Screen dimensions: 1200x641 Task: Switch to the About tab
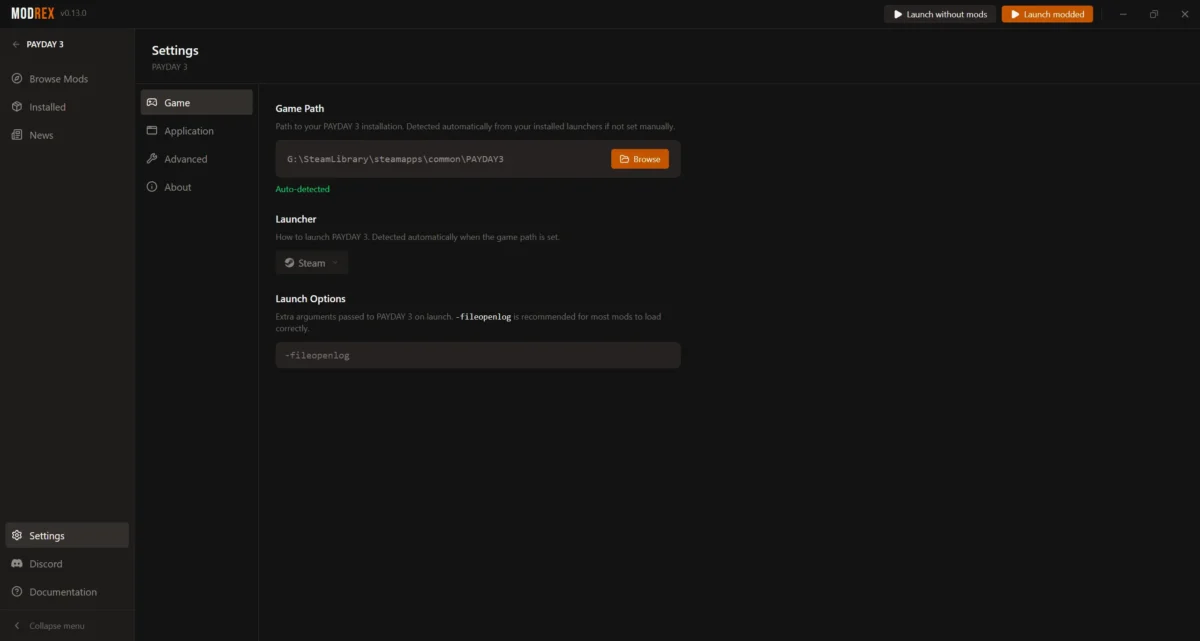[x=196, y=187]
